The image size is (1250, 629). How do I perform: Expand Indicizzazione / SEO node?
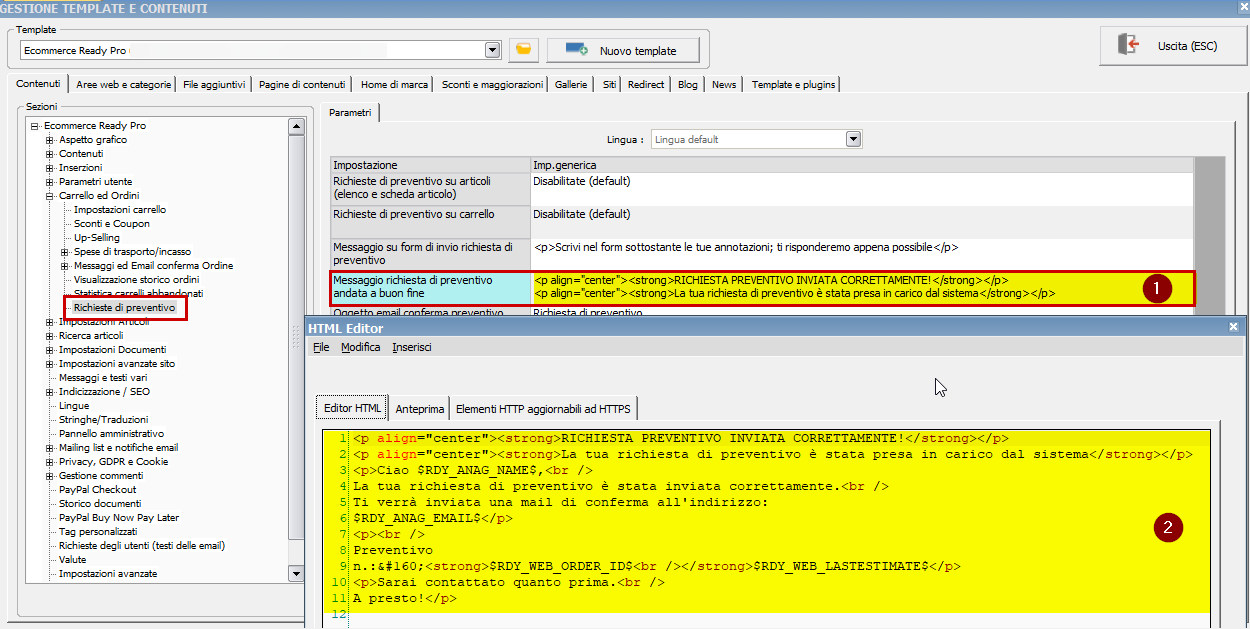[50, 392]
